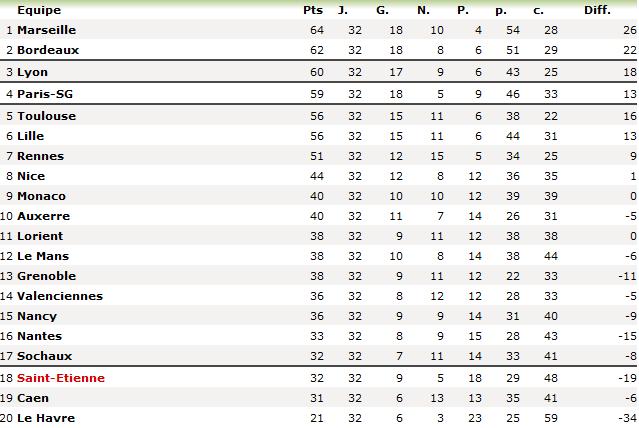
Task: Click the J. games played header
Action: [343, 10]
